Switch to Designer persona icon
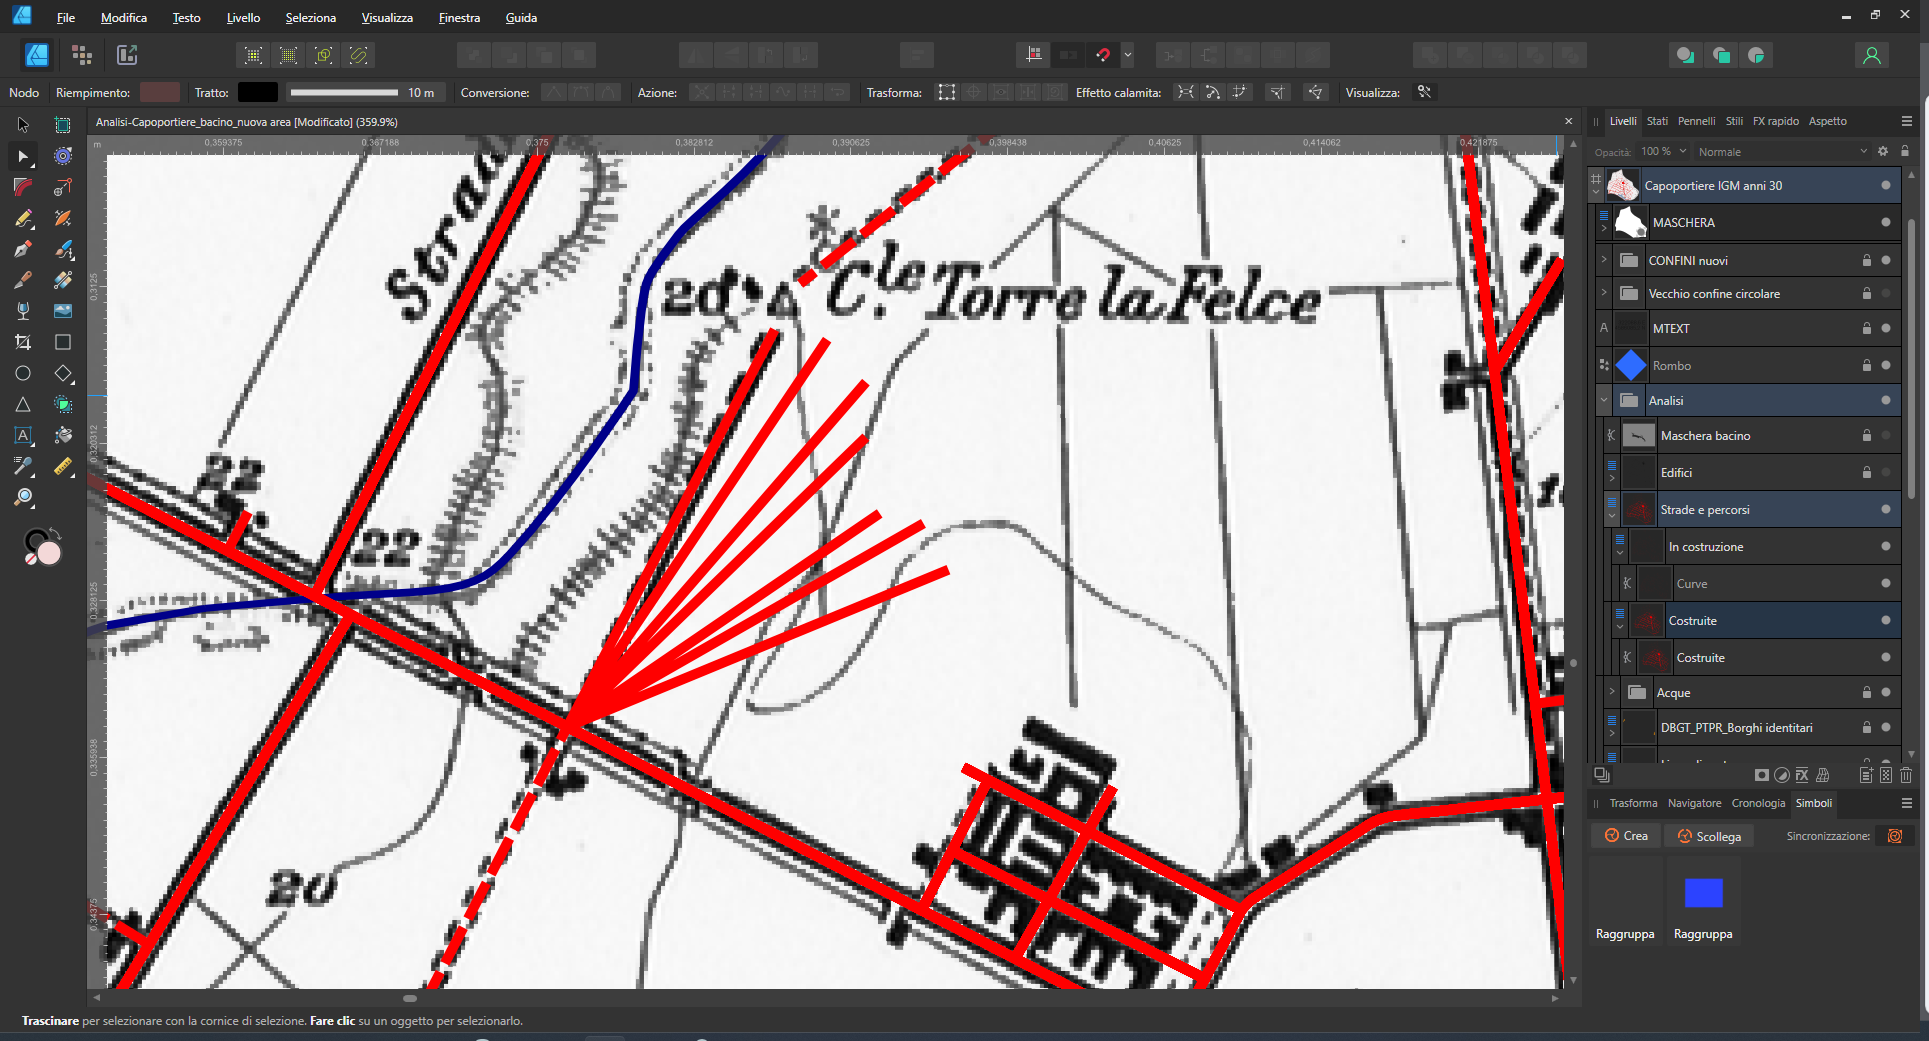The width and height of the screenshot is (1929, 1041). pos(37,55)
